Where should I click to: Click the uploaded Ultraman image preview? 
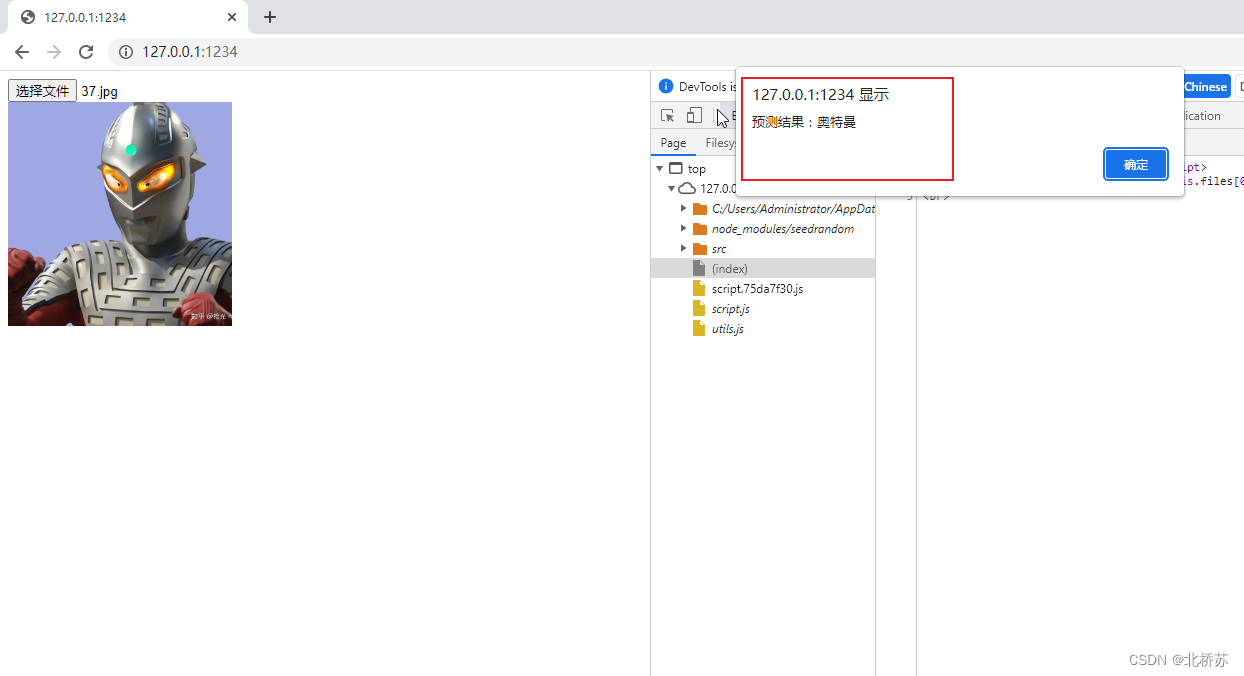click(x=120, y=214)
